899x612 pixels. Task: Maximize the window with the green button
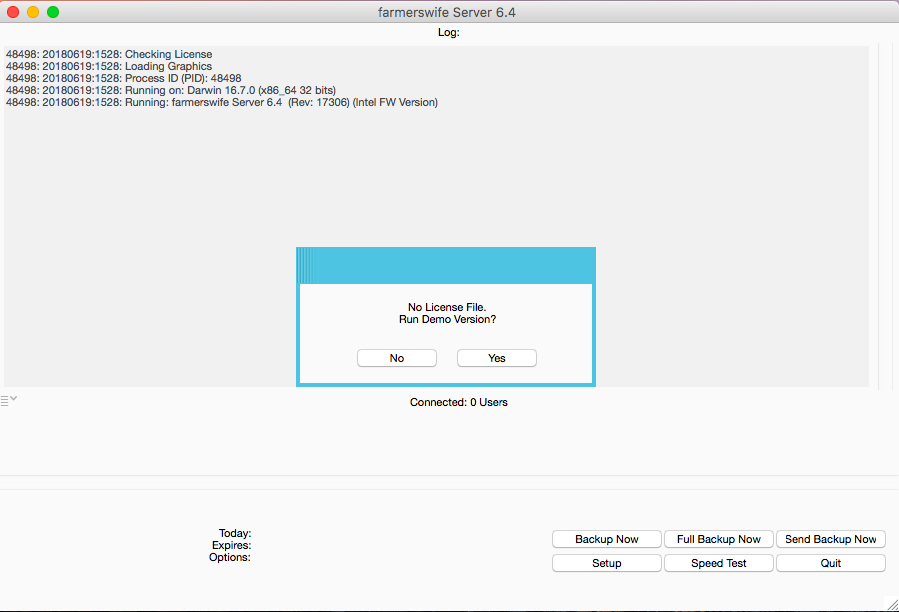pos(53,12)
